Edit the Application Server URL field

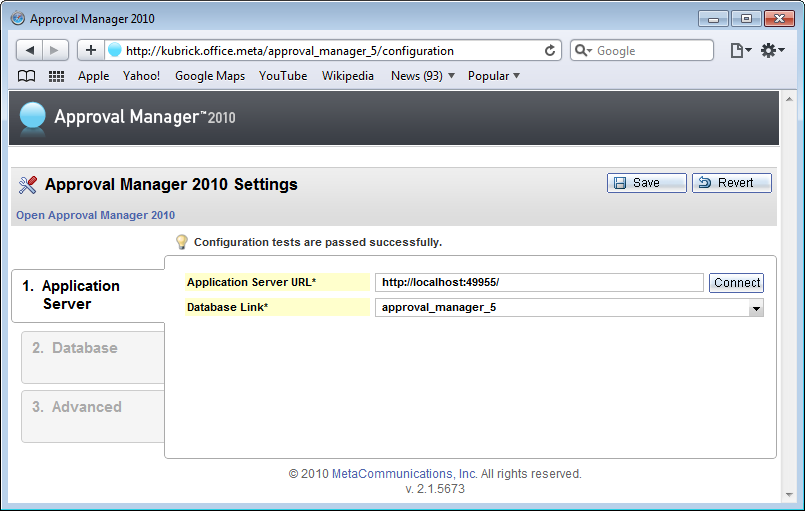point(539,282)
